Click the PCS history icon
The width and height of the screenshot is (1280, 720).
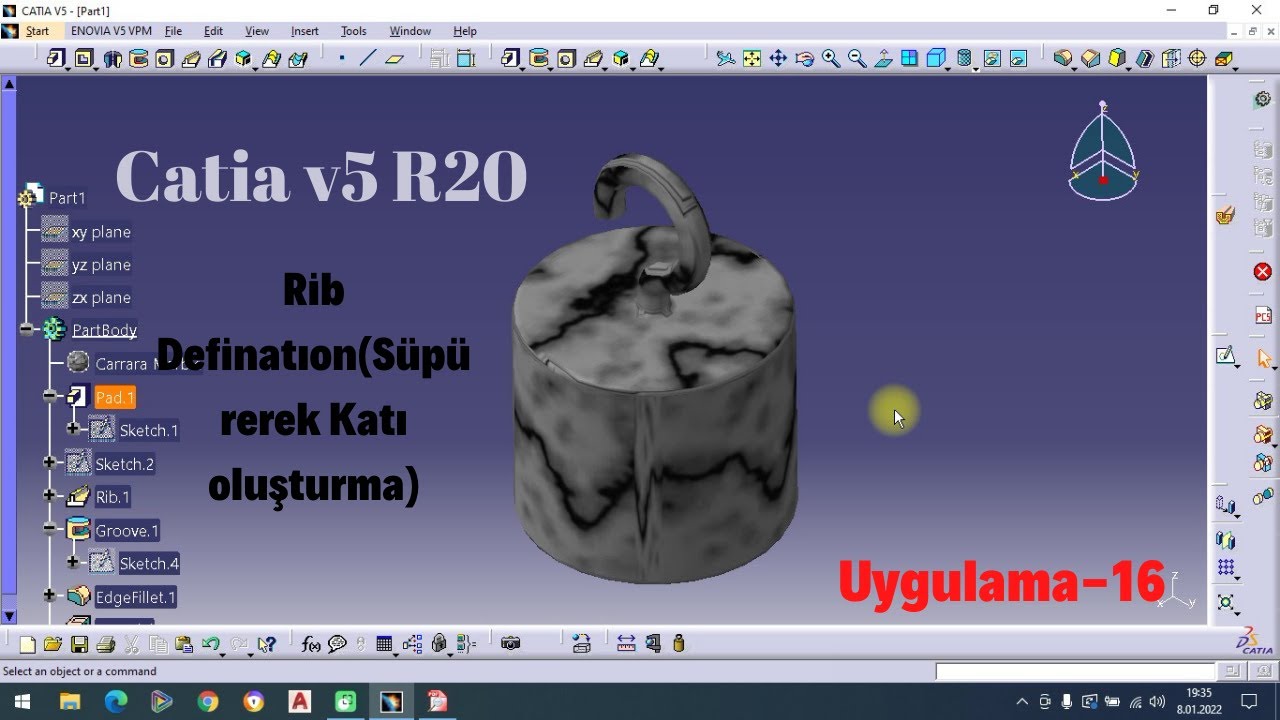[x=1263, y=316]
